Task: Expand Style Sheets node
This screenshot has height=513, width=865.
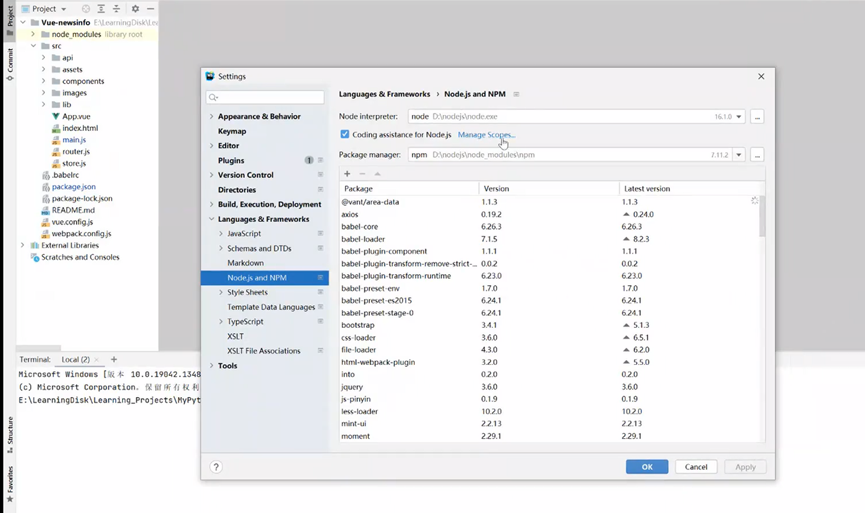Action: pyautogui.click(x=221, y=292)
